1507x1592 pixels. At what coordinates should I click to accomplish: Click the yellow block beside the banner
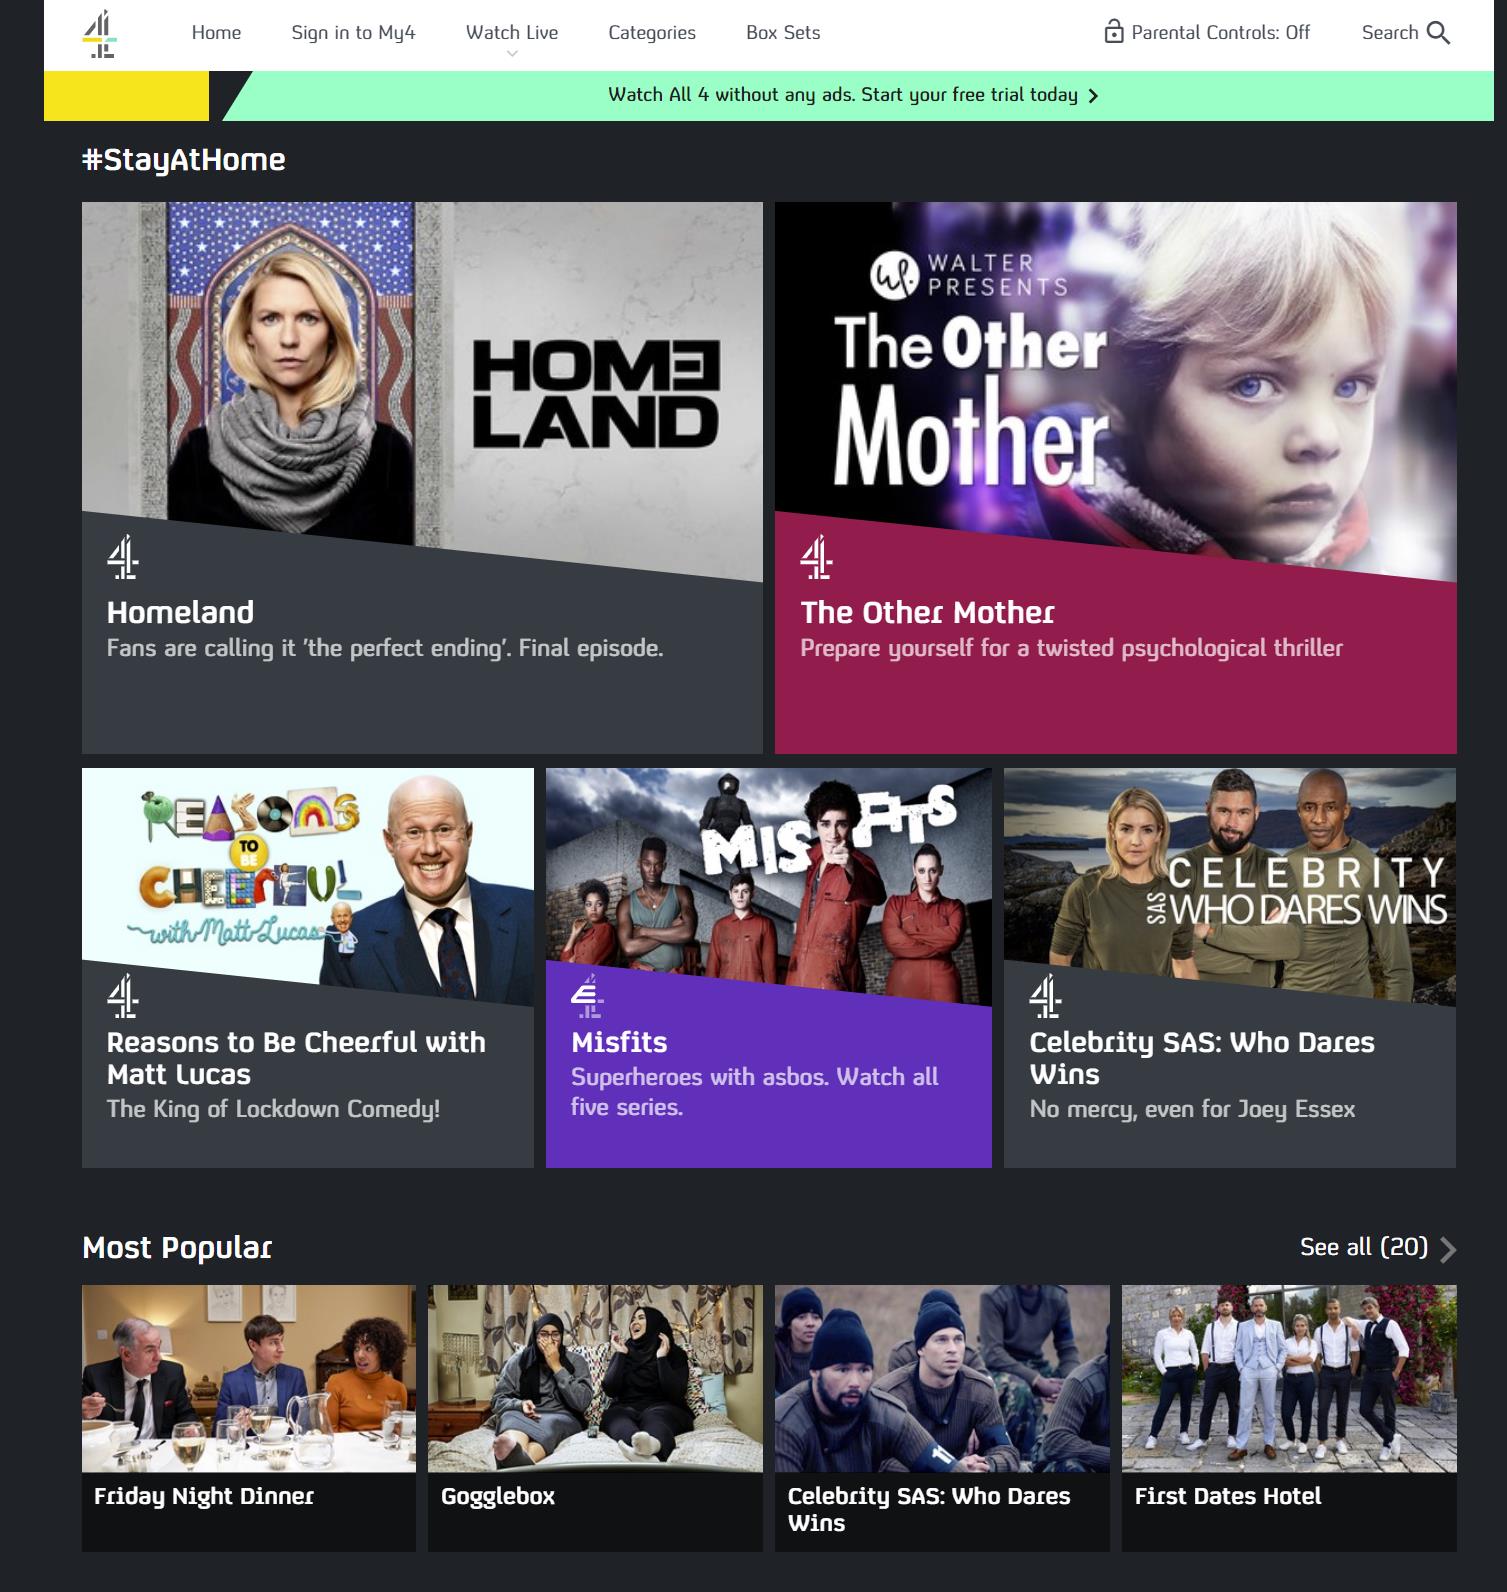(x=126, y=96)
